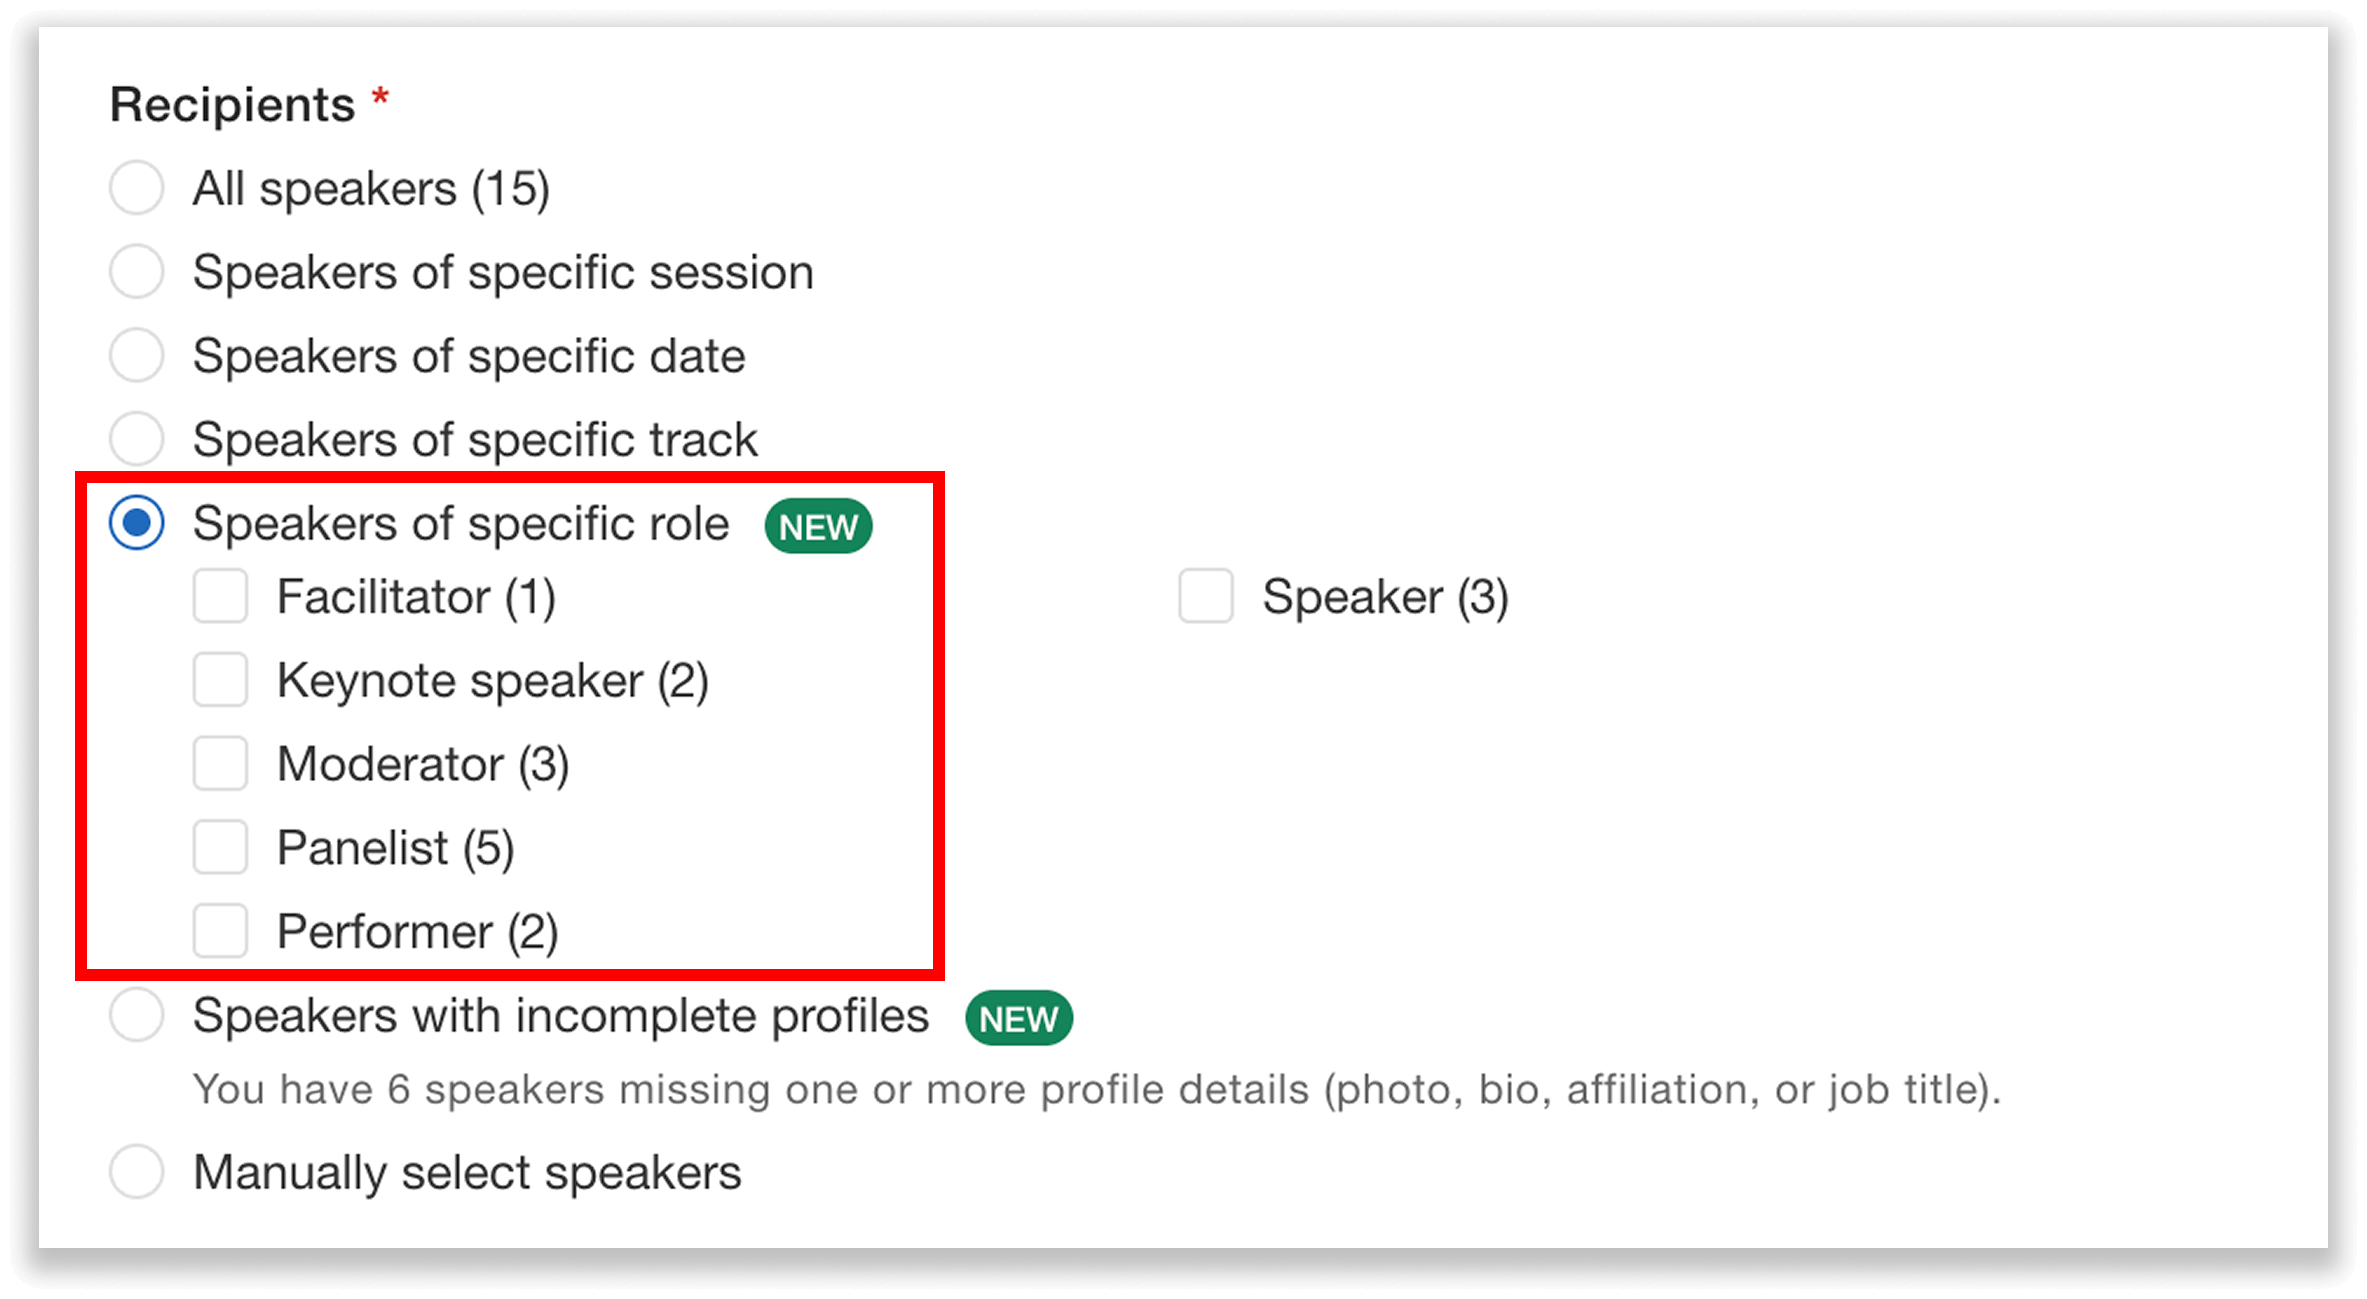Check the Moderator (3) role
The width and height of the screenshot is (2367, 1299).
tap(221, 763)
